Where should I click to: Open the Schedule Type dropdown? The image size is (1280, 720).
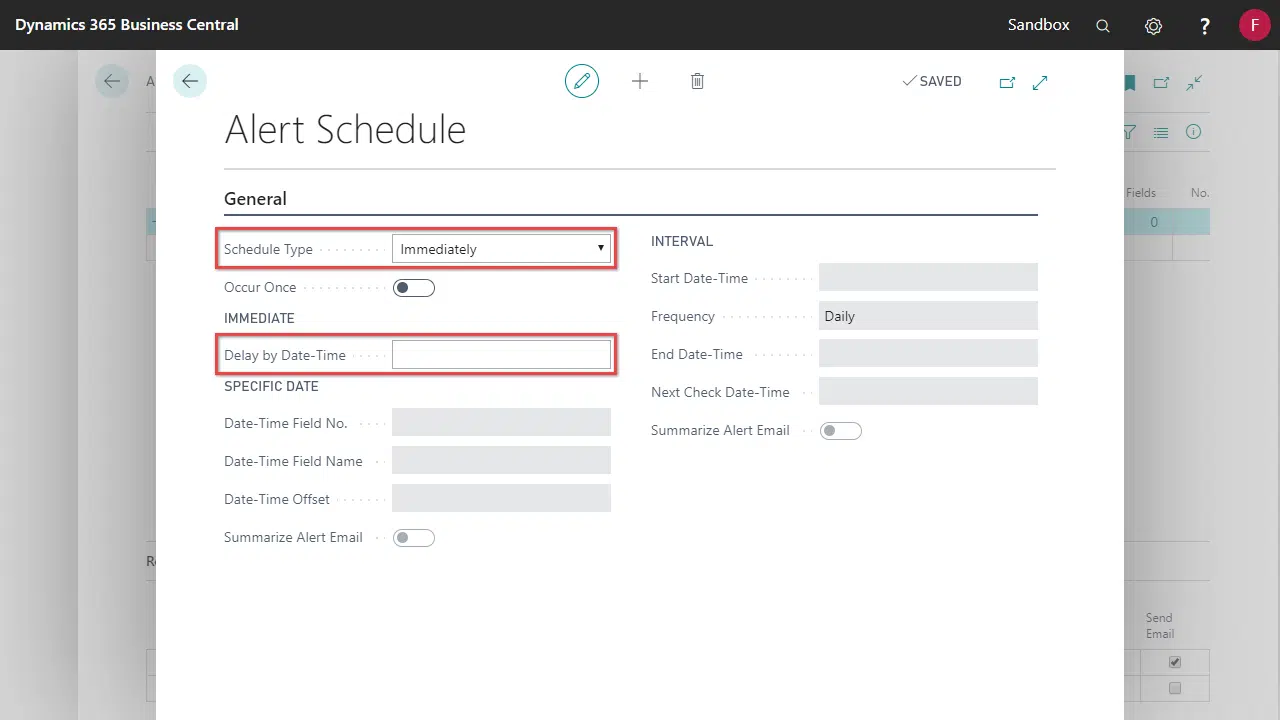[x=501, y=249]
